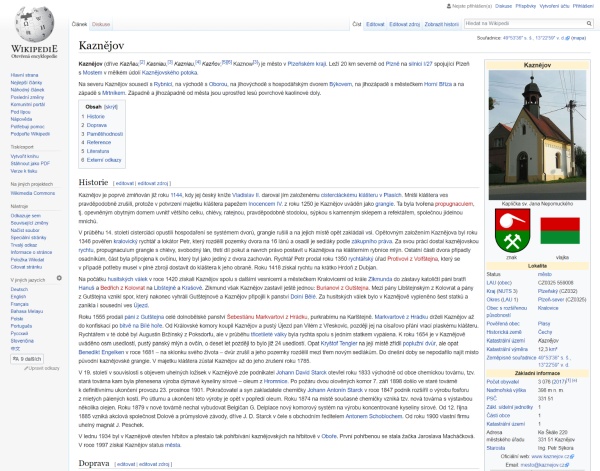Click Přihlášení link at top
600x471 pixels.
click(x=583, y=6)
